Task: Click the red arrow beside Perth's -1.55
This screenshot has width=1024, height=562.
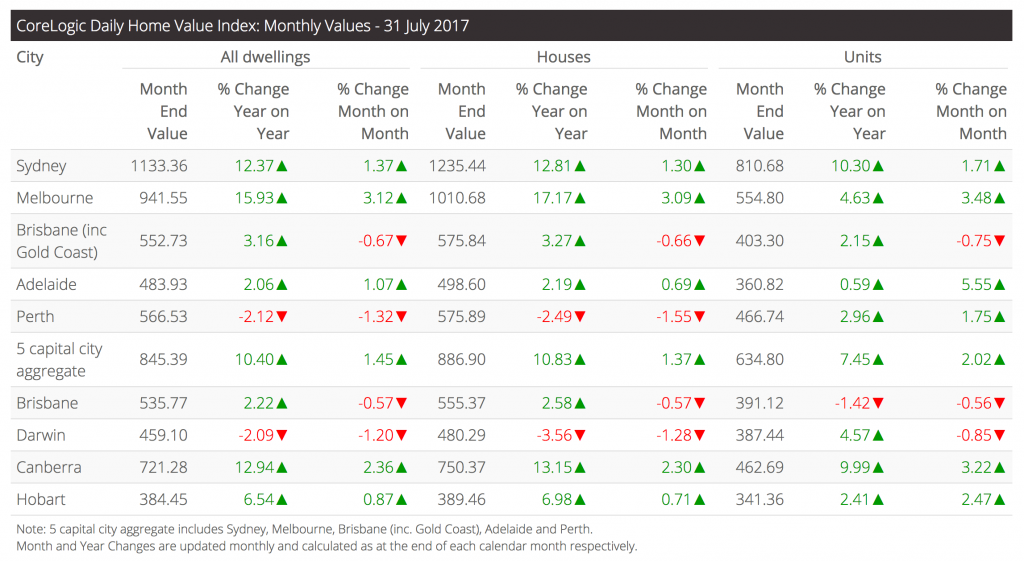Action: click(x=700, y=317)
